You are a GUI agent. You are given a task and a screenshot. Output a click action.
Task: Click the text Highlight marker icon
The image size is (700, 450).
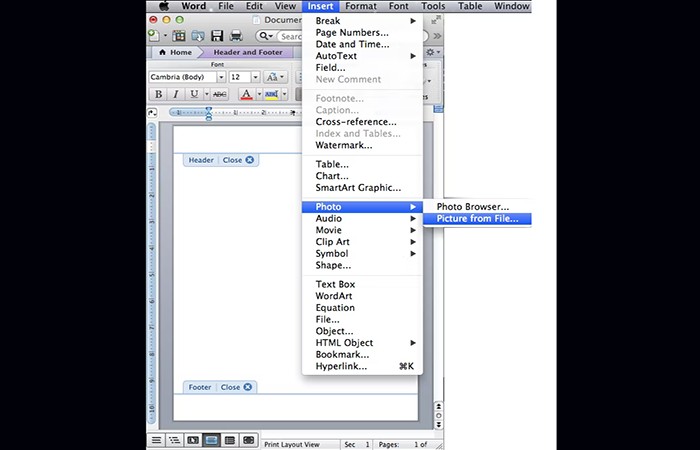coord(271,94)
